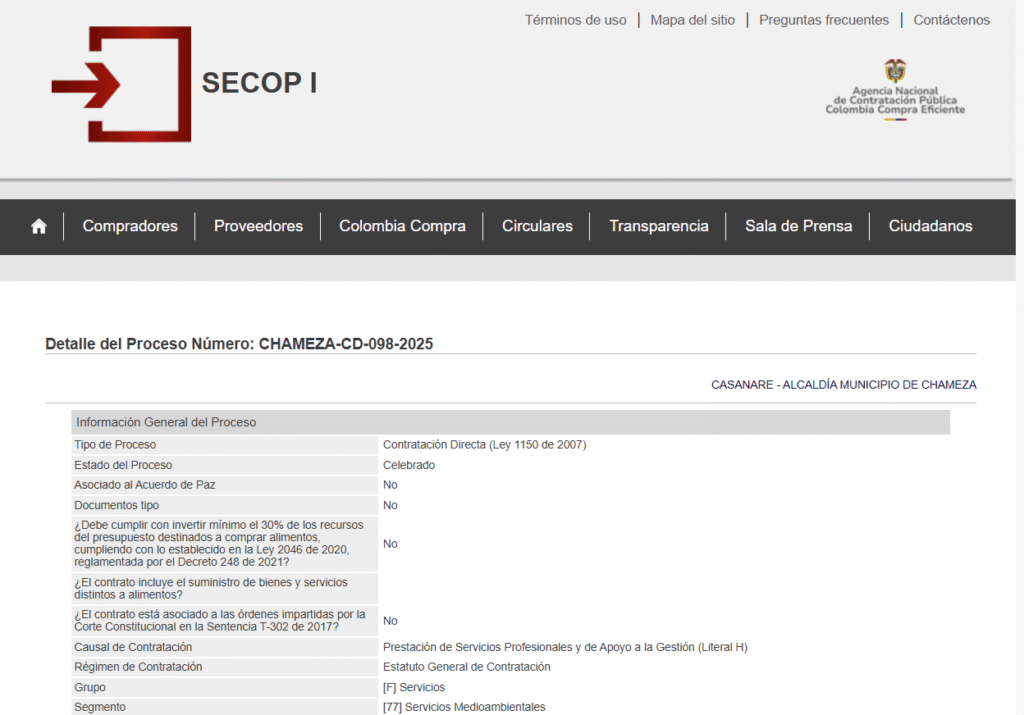Open the Términos de uso link
Screen dimensions: 1024x715
pos(575,20)
